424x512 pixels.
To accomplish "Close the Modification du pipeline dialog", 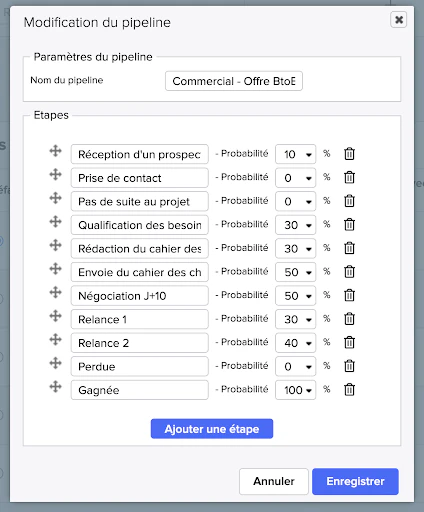I will click(399, 20).
